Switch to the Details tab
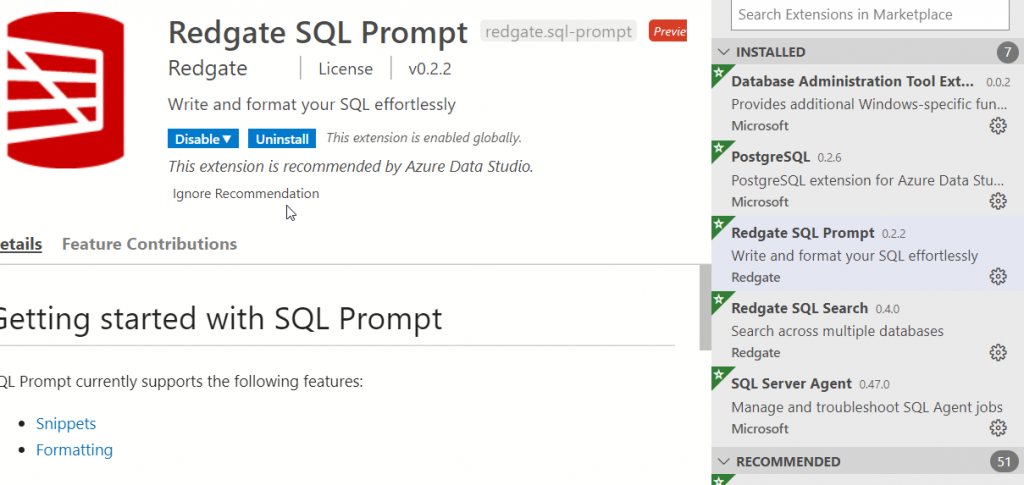The image size is (1024, 485). click(20, 244)
